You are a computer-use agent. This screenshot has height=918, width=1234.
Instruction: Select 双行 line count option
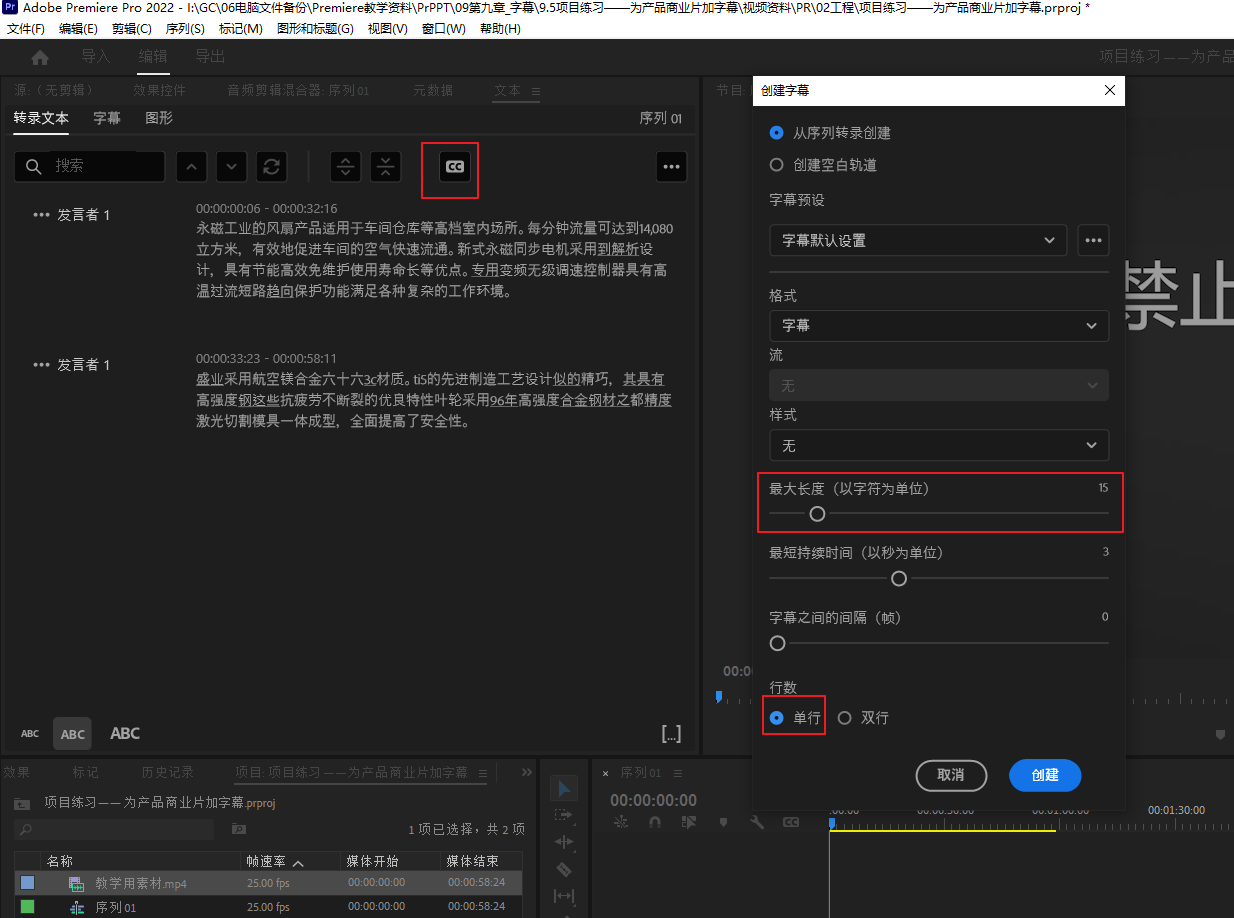(x=845, y=718)
